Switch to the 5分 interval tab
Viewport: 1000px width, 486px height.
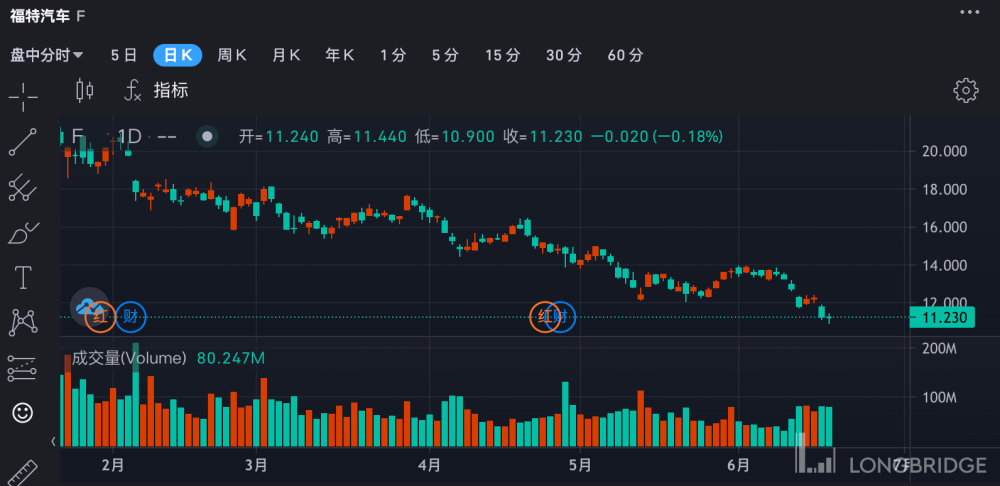(445, 55)
